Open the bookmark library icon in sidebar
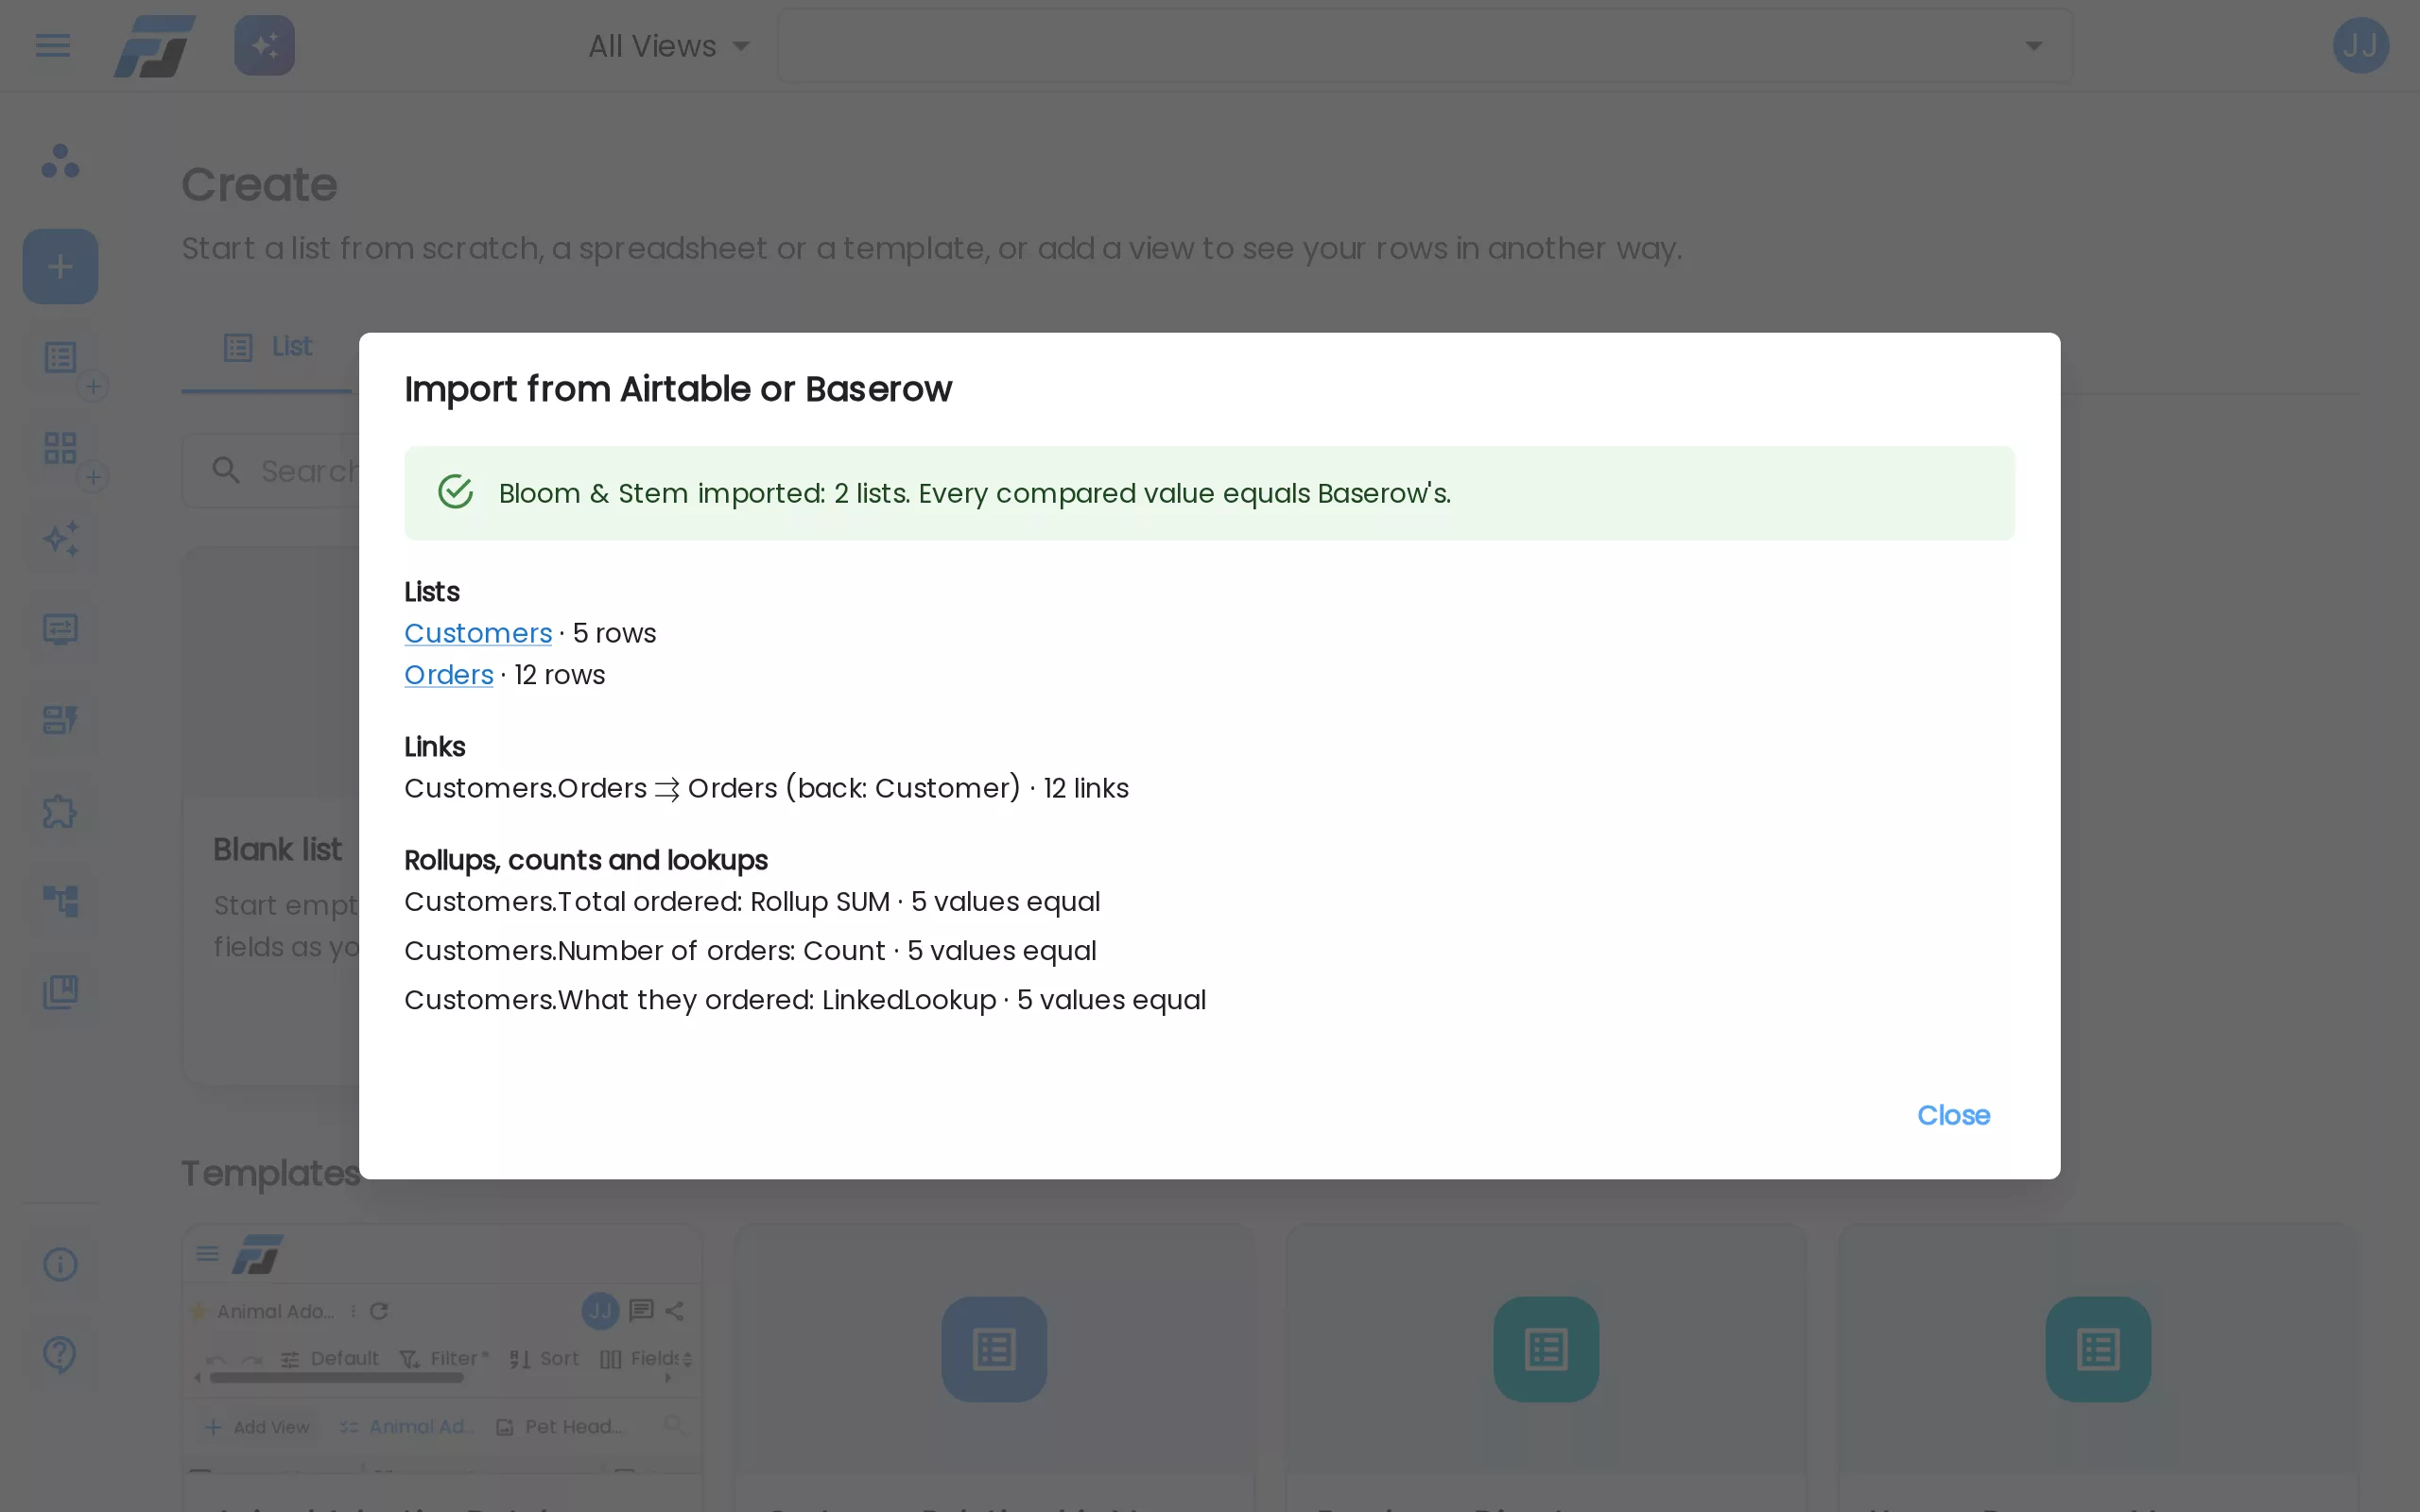 pyautogui.click(x=60, y=992)
